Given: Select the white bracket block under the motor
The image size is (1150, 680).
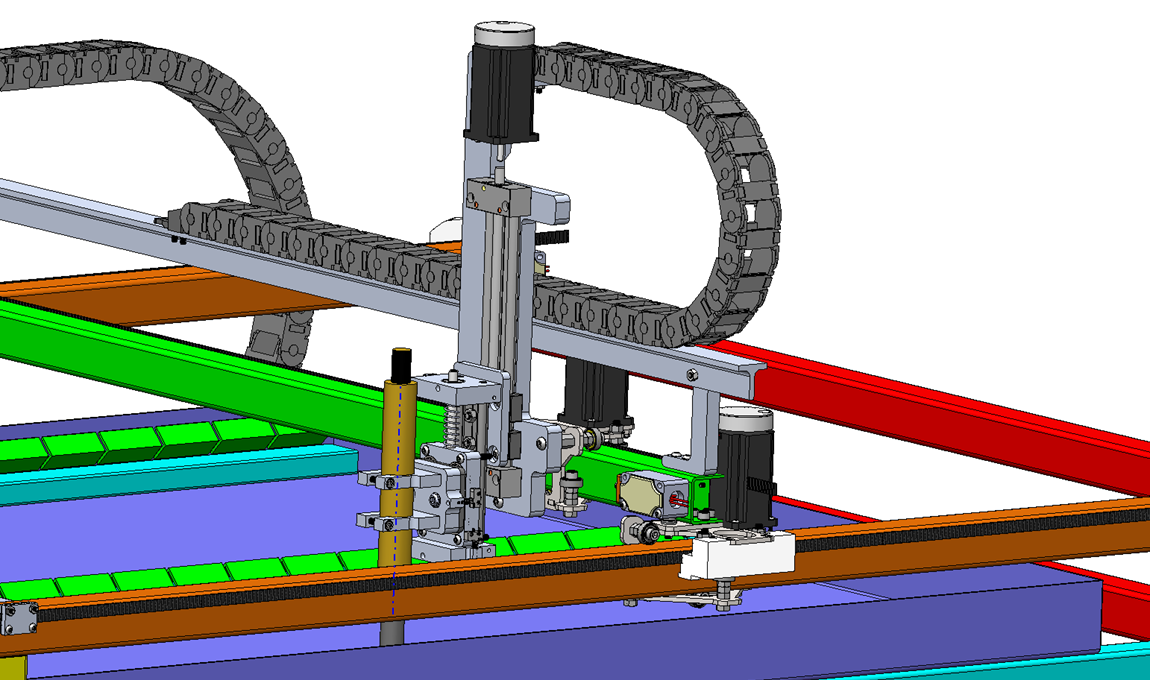Looking at the screenshot, I should [x=738, y=553].
